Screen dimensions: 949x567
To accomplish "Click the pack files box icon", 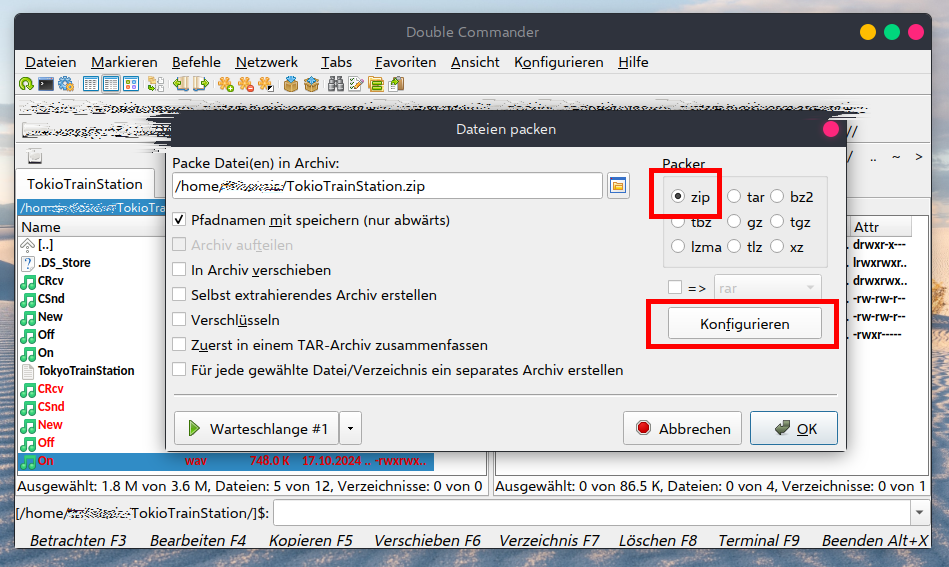I will (291, 84).
